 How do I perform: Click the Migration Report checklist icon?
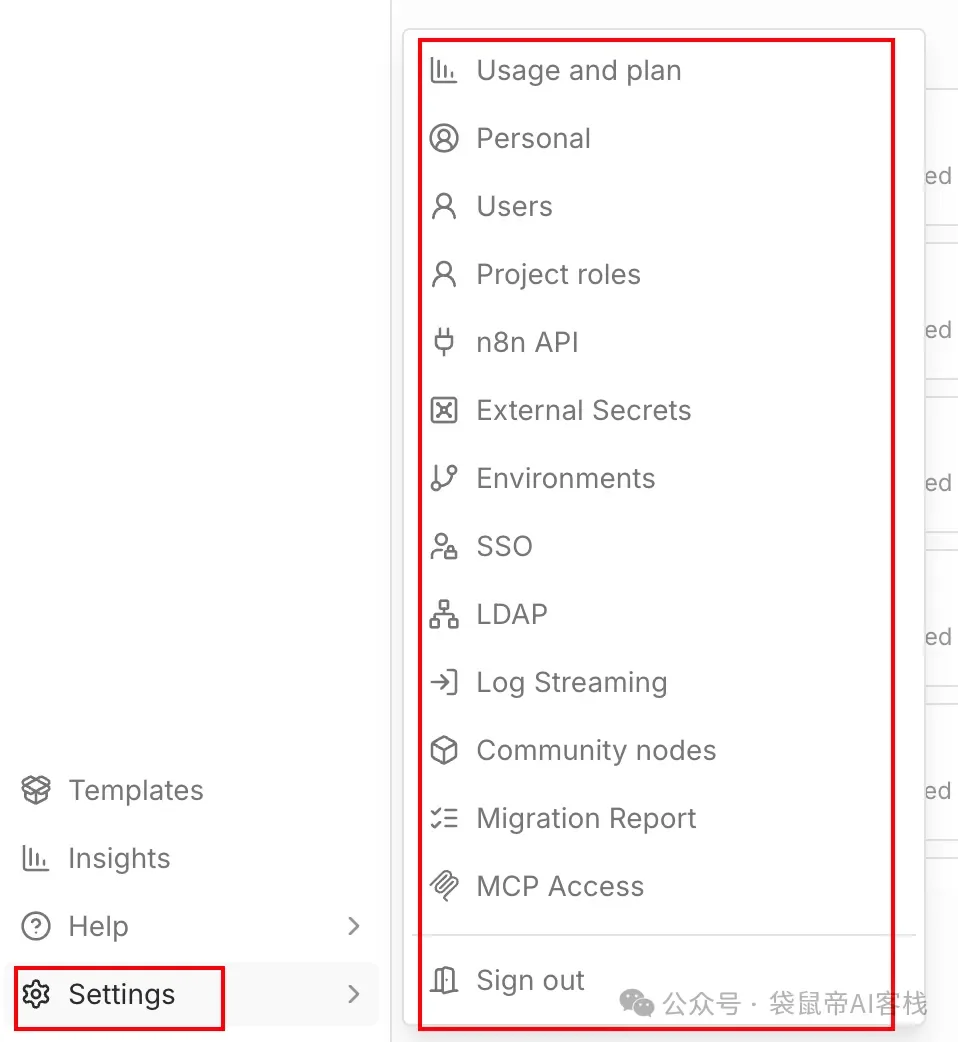click(x=444, y=819)
